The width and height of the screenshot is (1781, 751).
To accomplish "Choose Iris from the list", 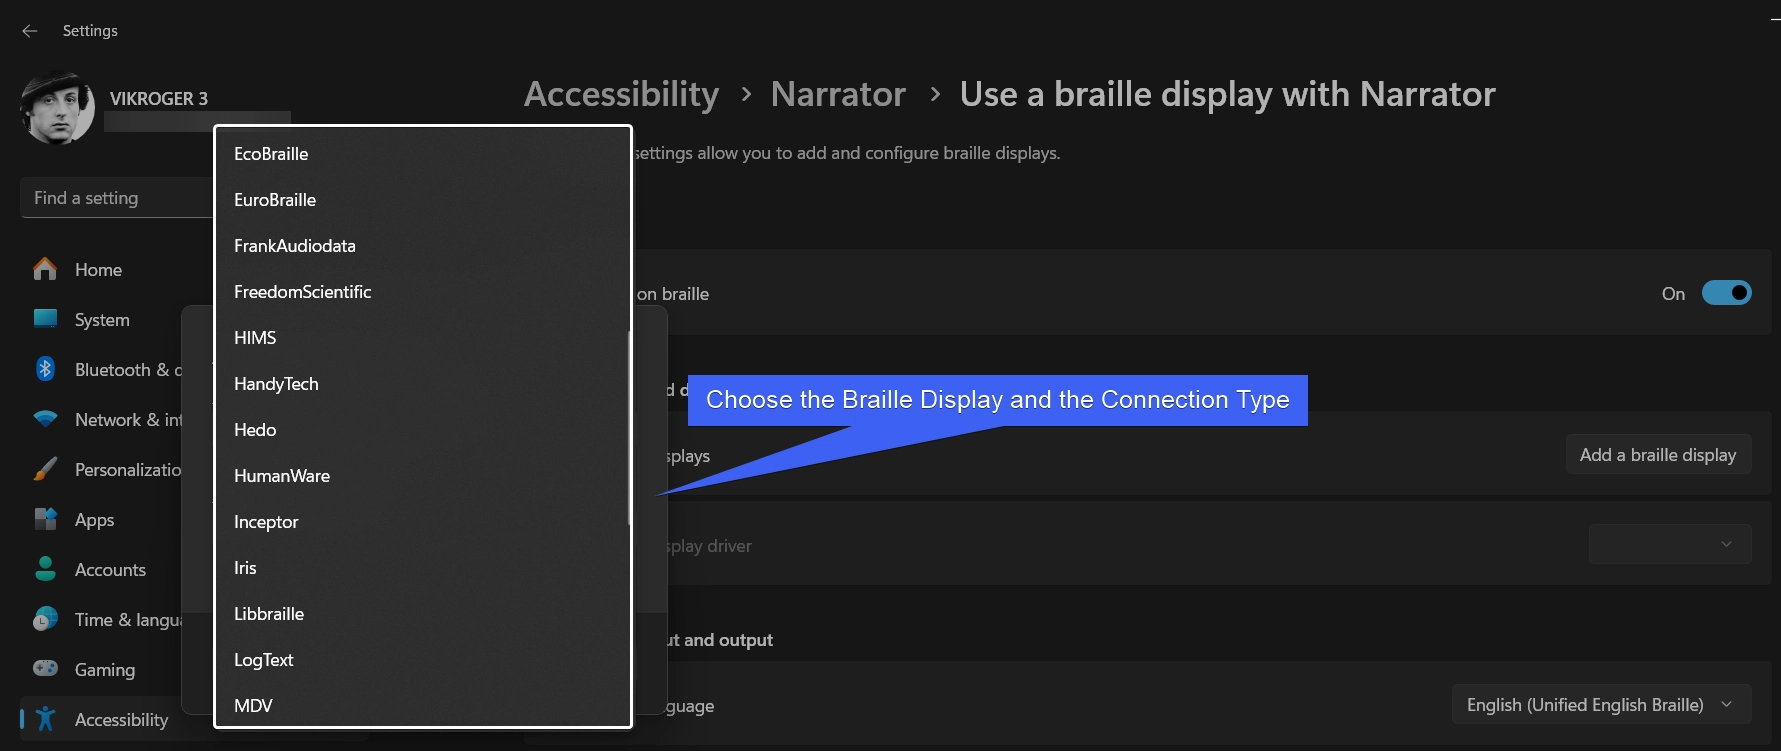I will [422, 568].
